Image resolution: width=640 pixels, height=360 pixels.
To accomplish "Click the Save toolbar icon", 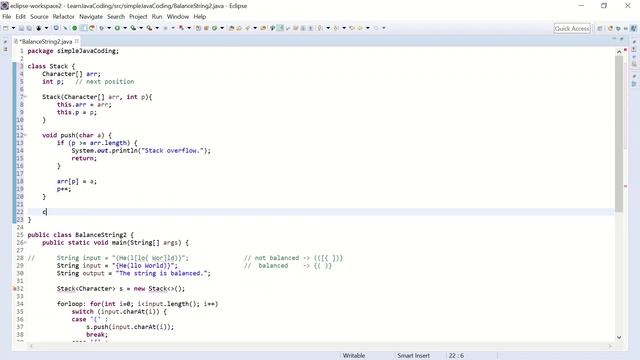I will [x=21, y=28].
